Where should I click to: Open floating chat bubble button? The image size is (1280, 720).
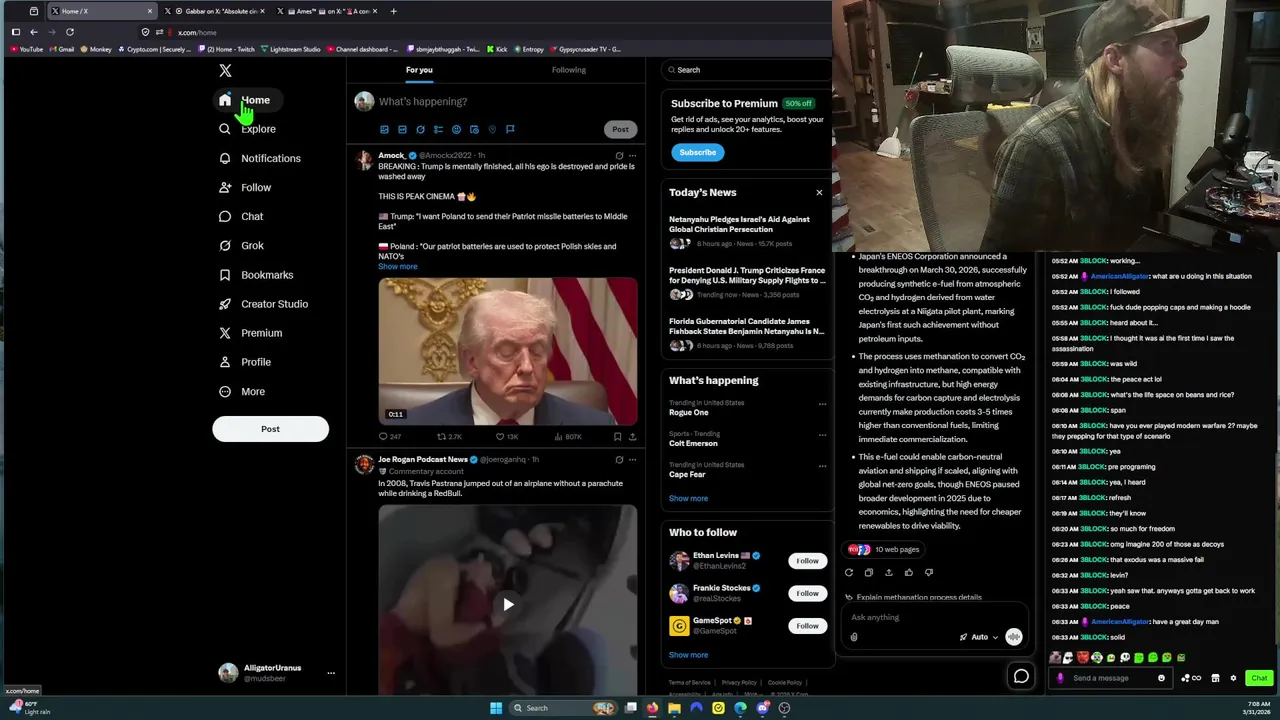click(1021, 677)
